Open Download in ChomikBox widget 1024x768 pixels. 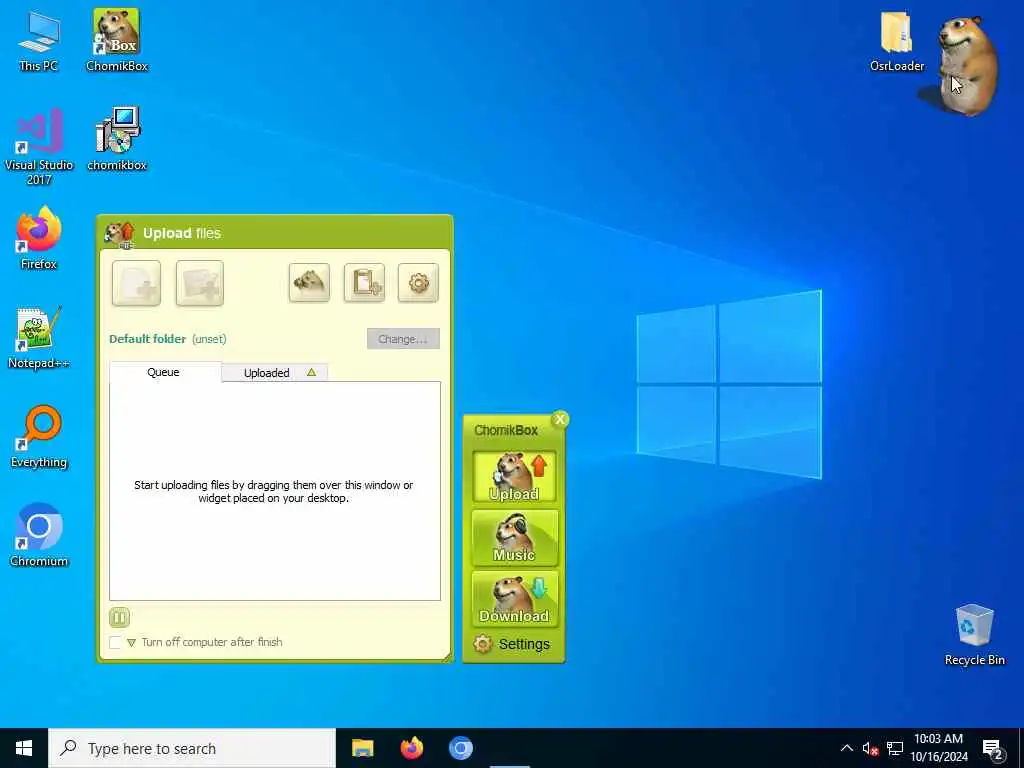tap(515, 600)
